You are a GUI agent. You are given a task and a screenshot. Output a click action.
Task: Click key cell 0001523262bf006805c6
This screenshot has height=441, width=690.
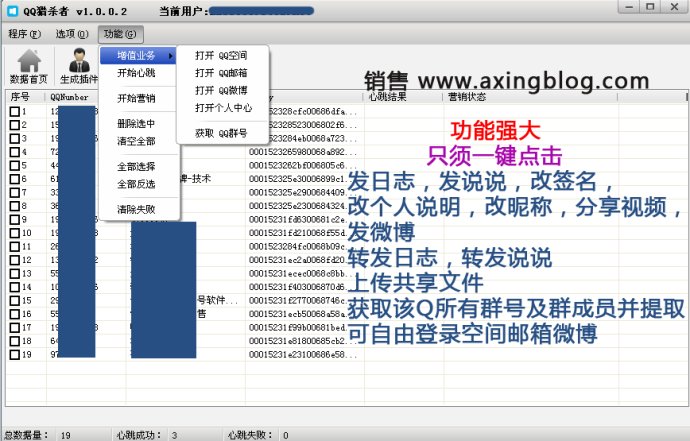click(x=303, y=165)
